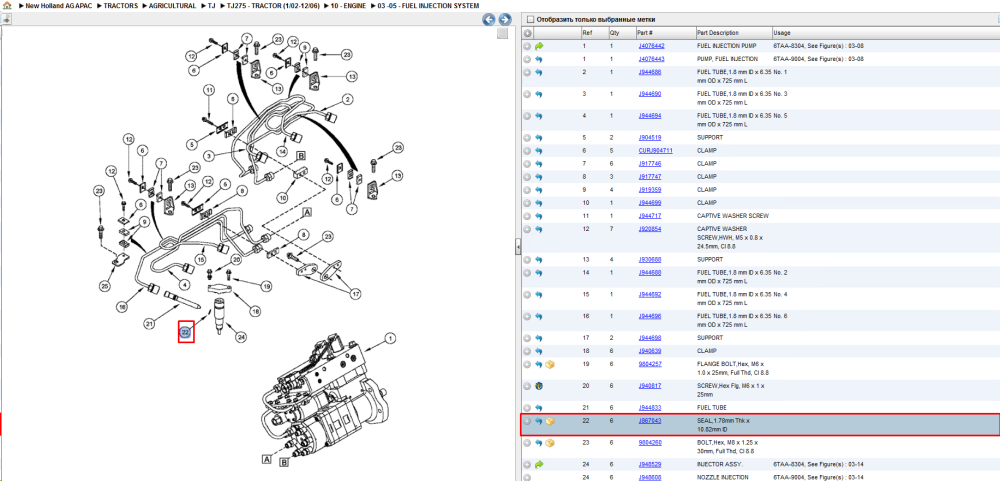The image size is (1000, 481).
Task: Click the globe icon in J940817 row
Action: click(x=539, y=386)
